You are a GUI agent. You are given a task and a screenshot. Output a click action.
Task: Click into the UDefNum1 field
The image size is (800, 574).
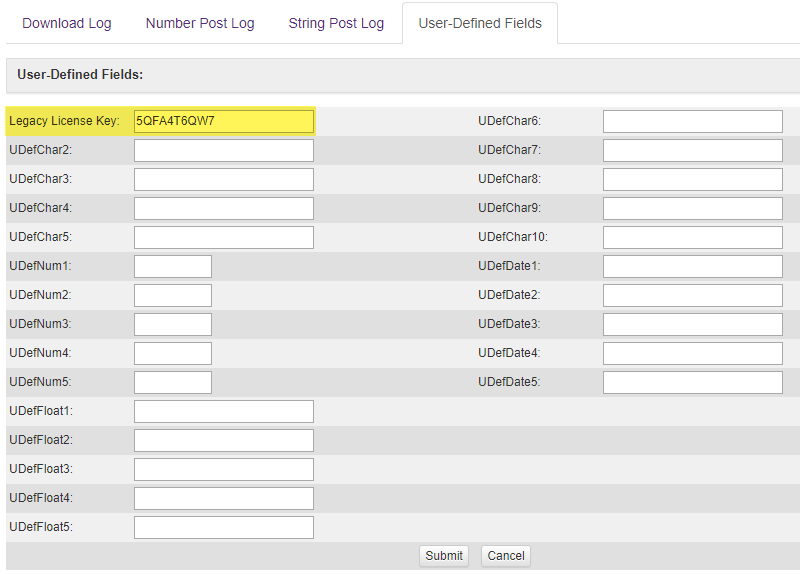click(173, 266)
